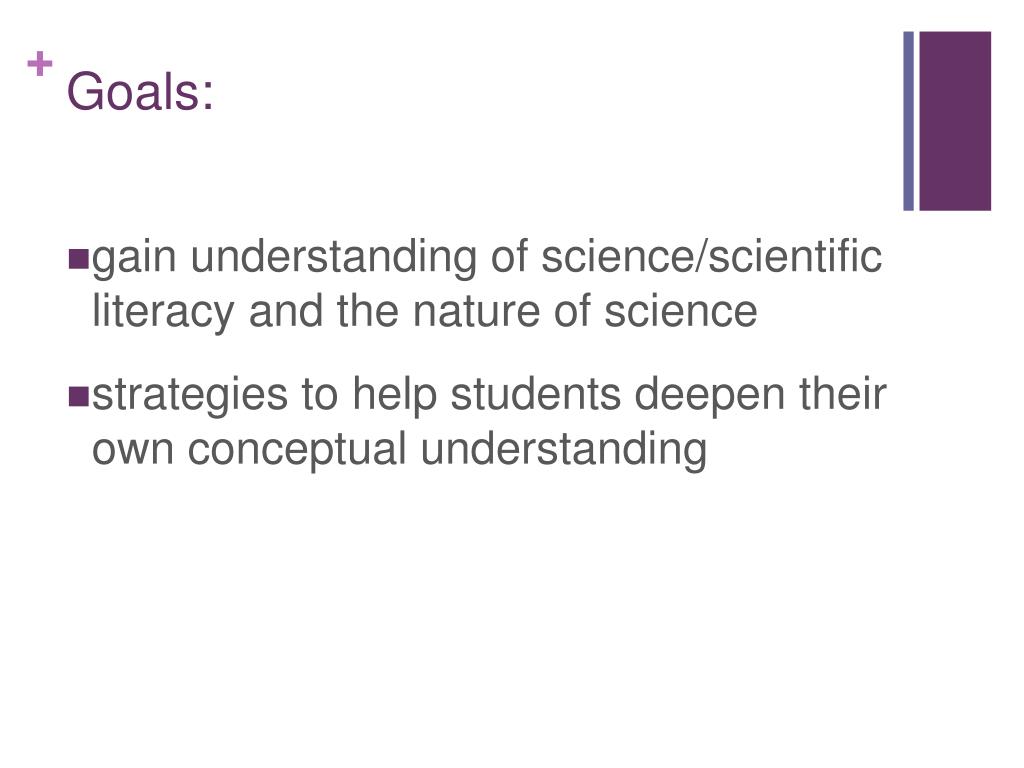This screenshot has height=768, width=1024.
Task: Click the word "help" in second bullet
Action: tap(394, 396)
